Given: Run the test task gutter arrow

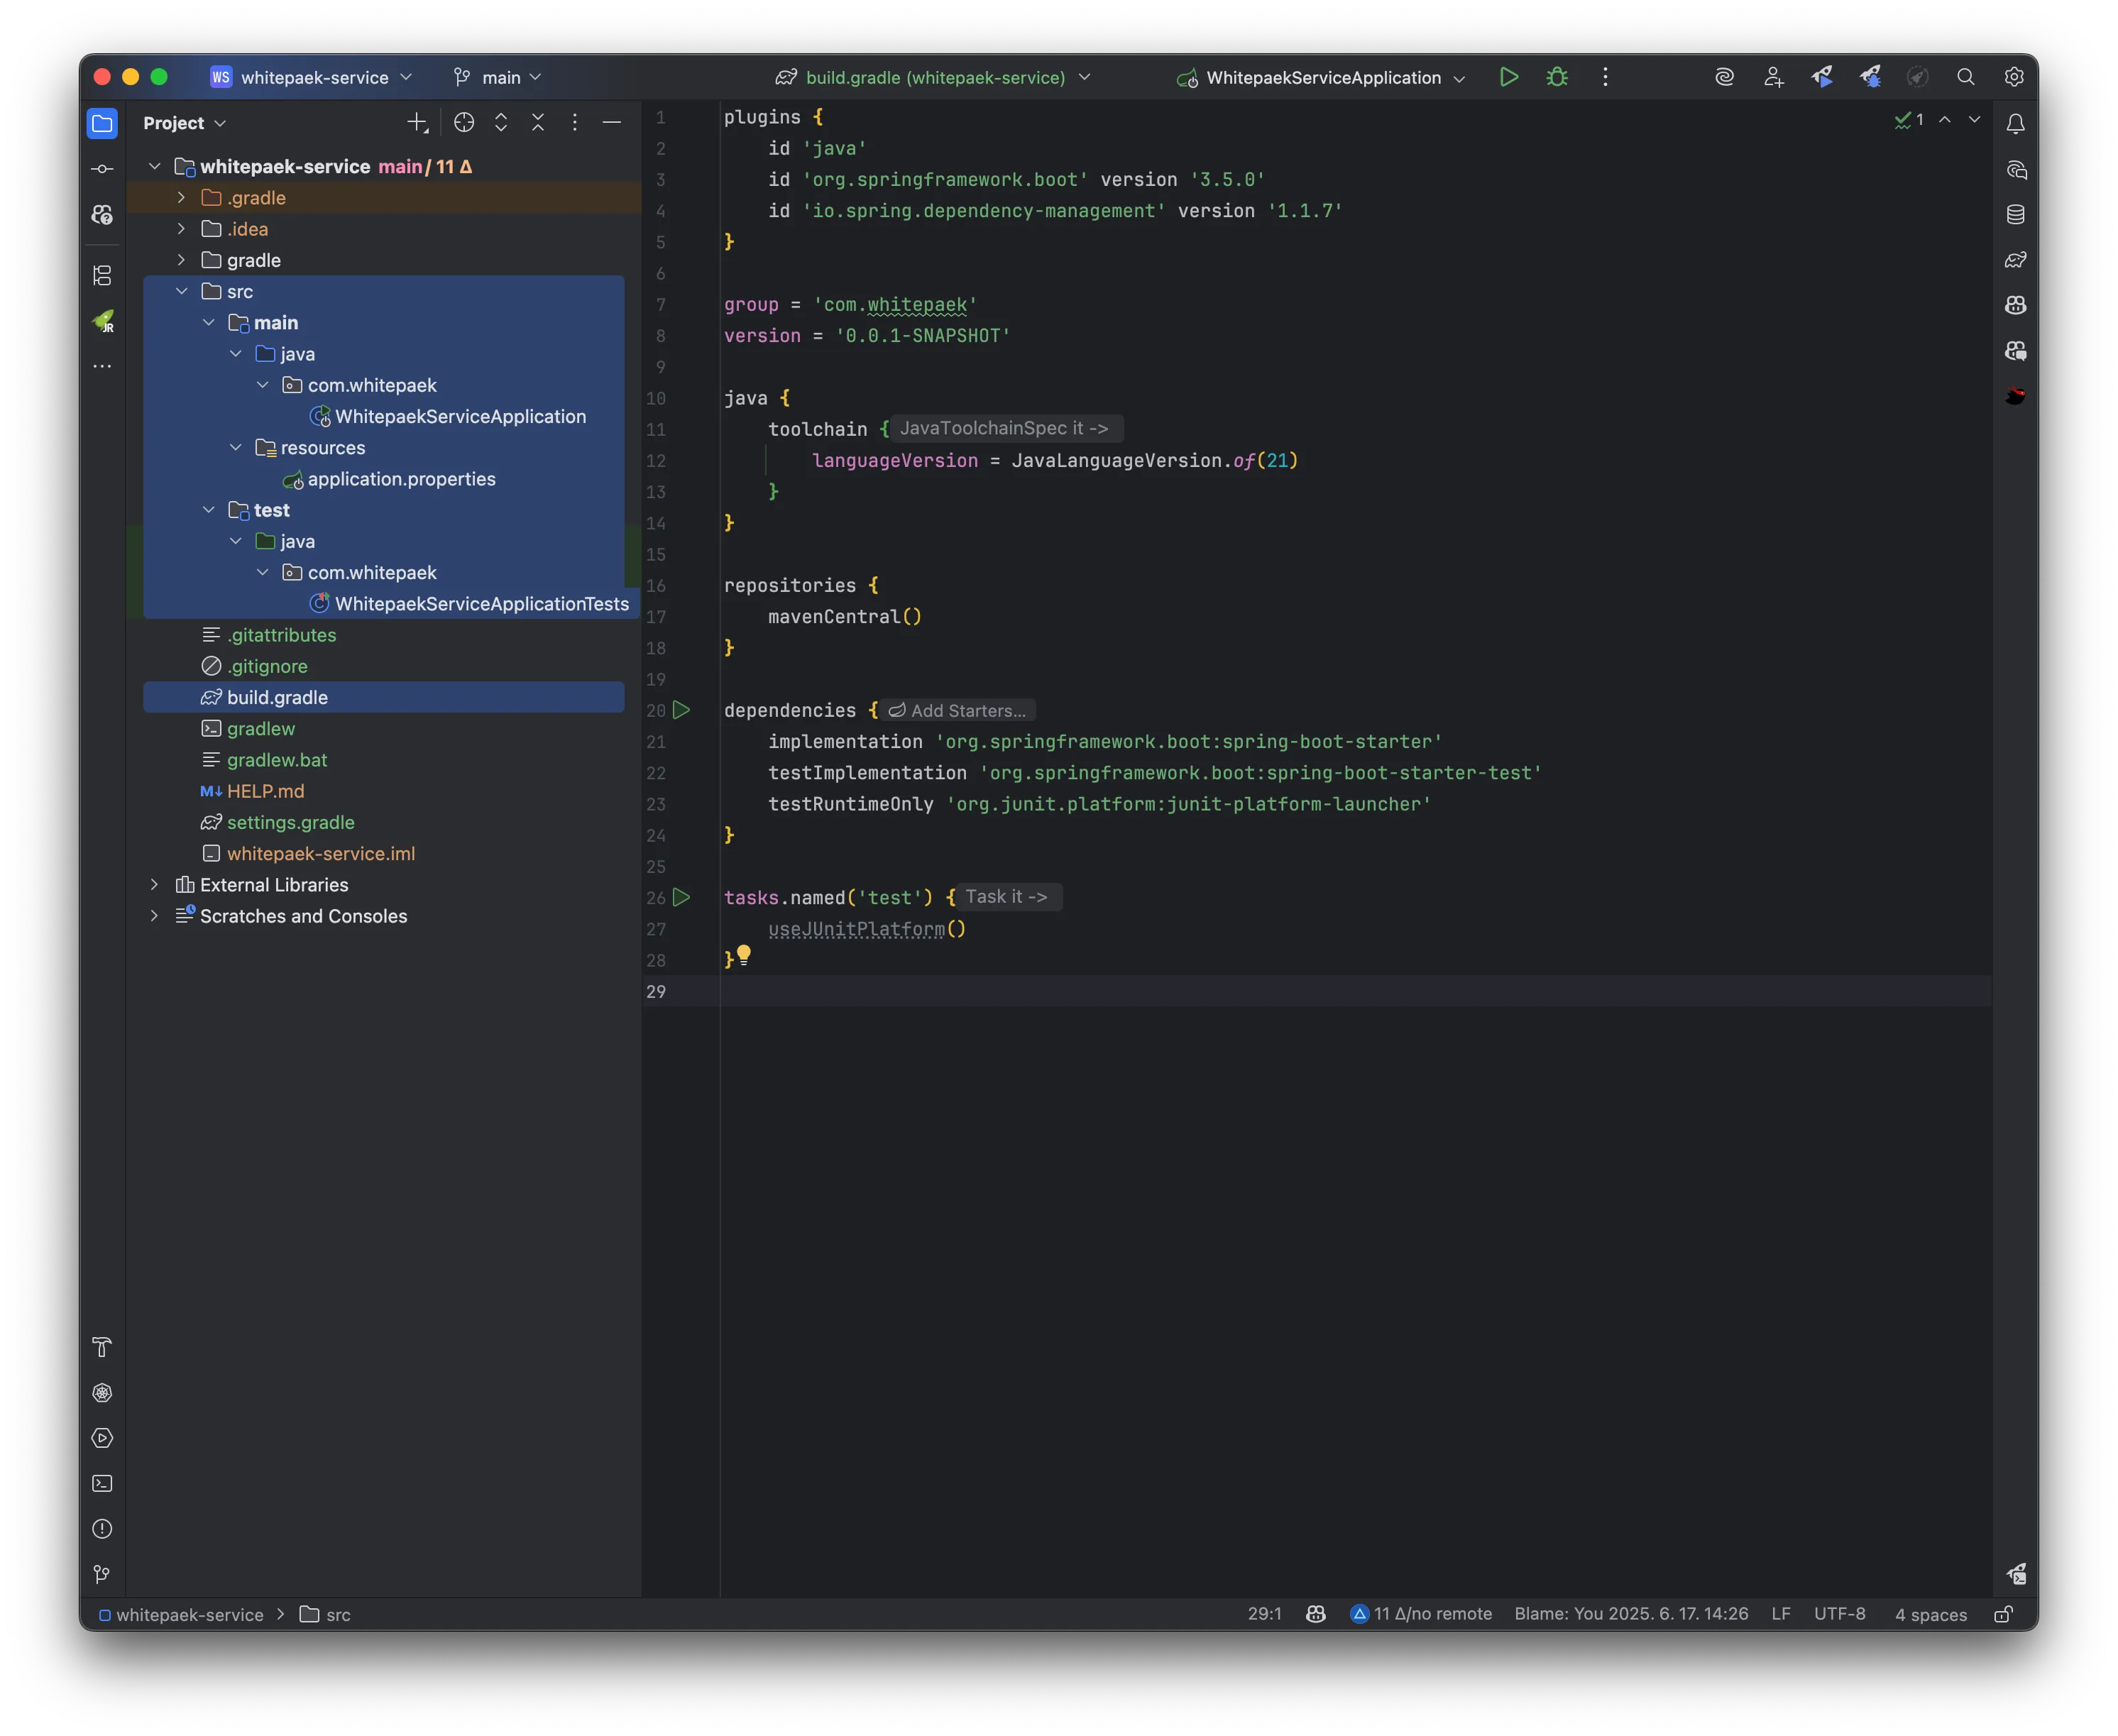Looking at the screenshot, I should point(681,897).
